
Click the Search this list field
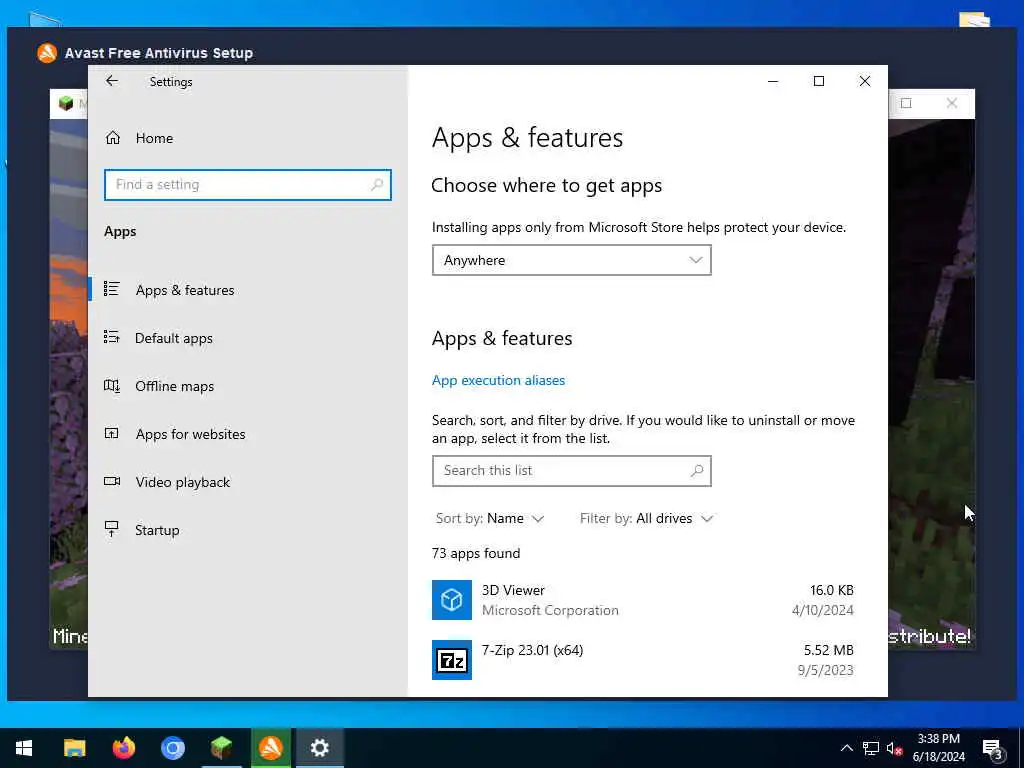(x=571, y=471)
